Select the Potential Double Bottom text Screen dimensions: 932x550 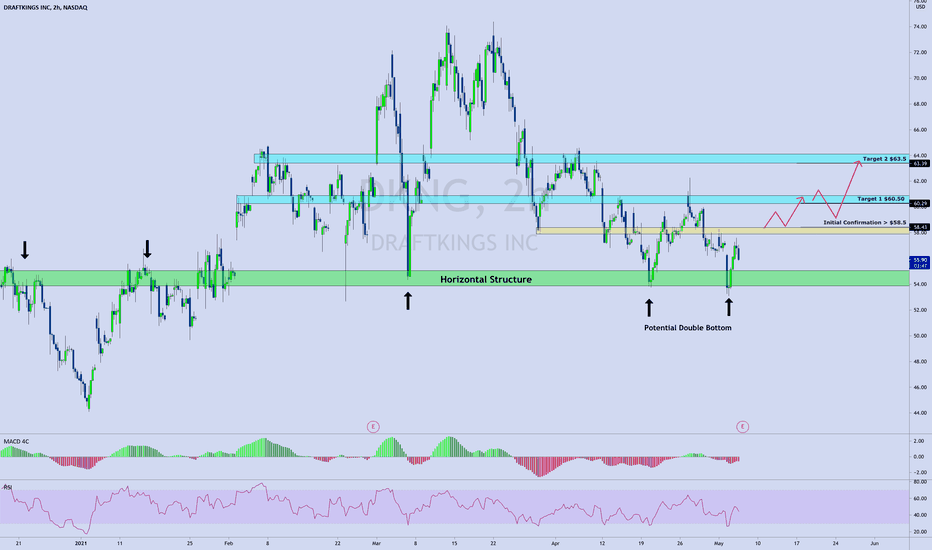[688, 328]
